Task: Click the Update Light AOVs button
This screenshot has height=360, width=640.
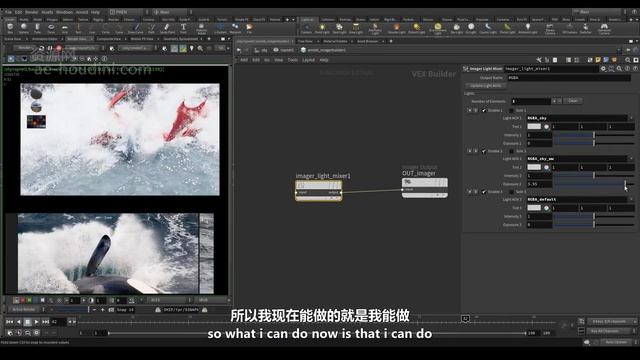Action: point(486,86)
